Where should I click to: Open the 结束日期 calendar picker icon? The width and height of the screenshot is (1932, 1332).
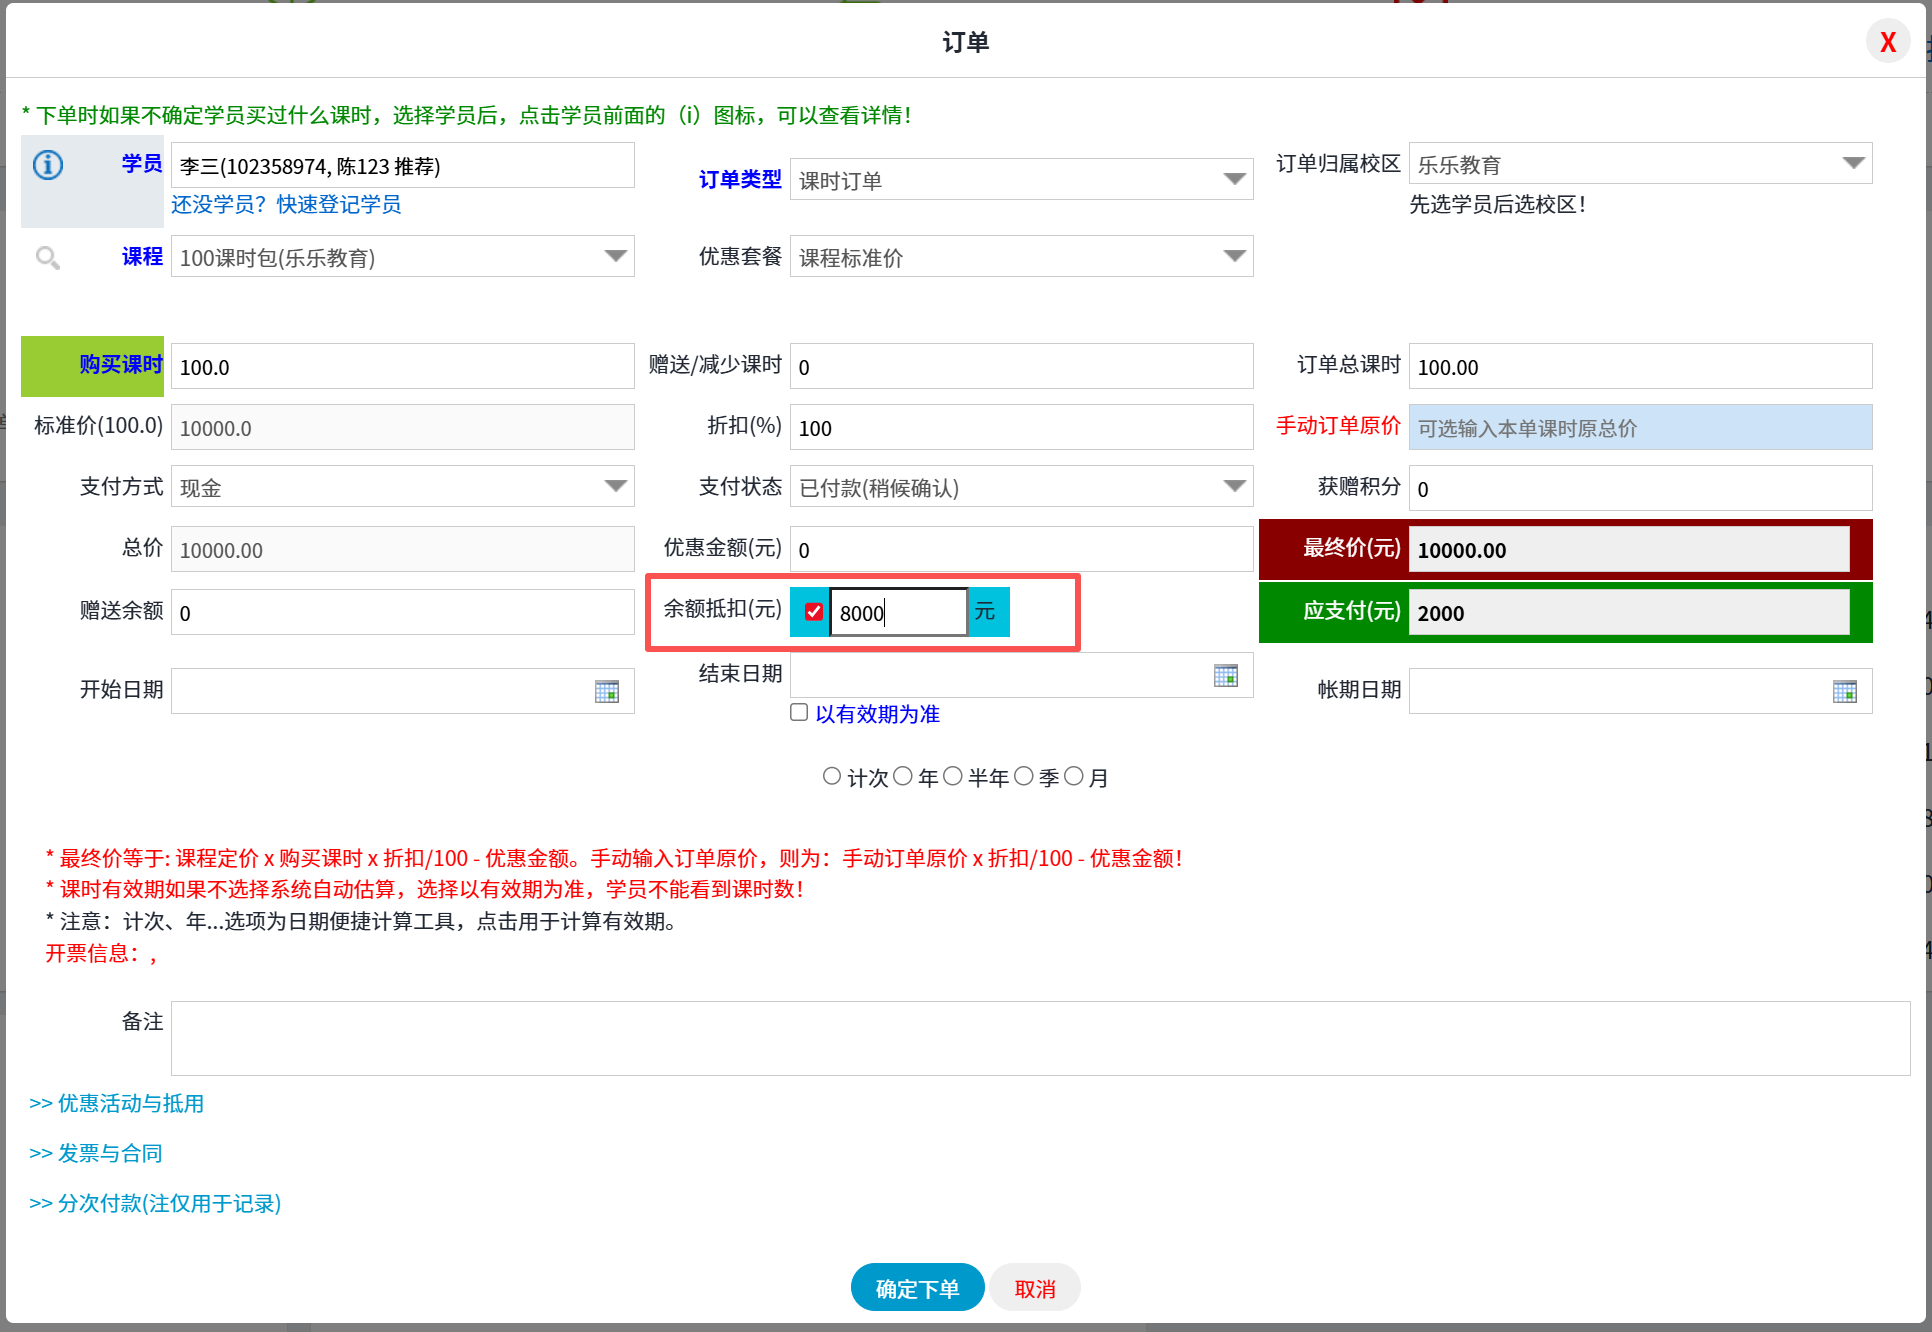point(1224,675)
